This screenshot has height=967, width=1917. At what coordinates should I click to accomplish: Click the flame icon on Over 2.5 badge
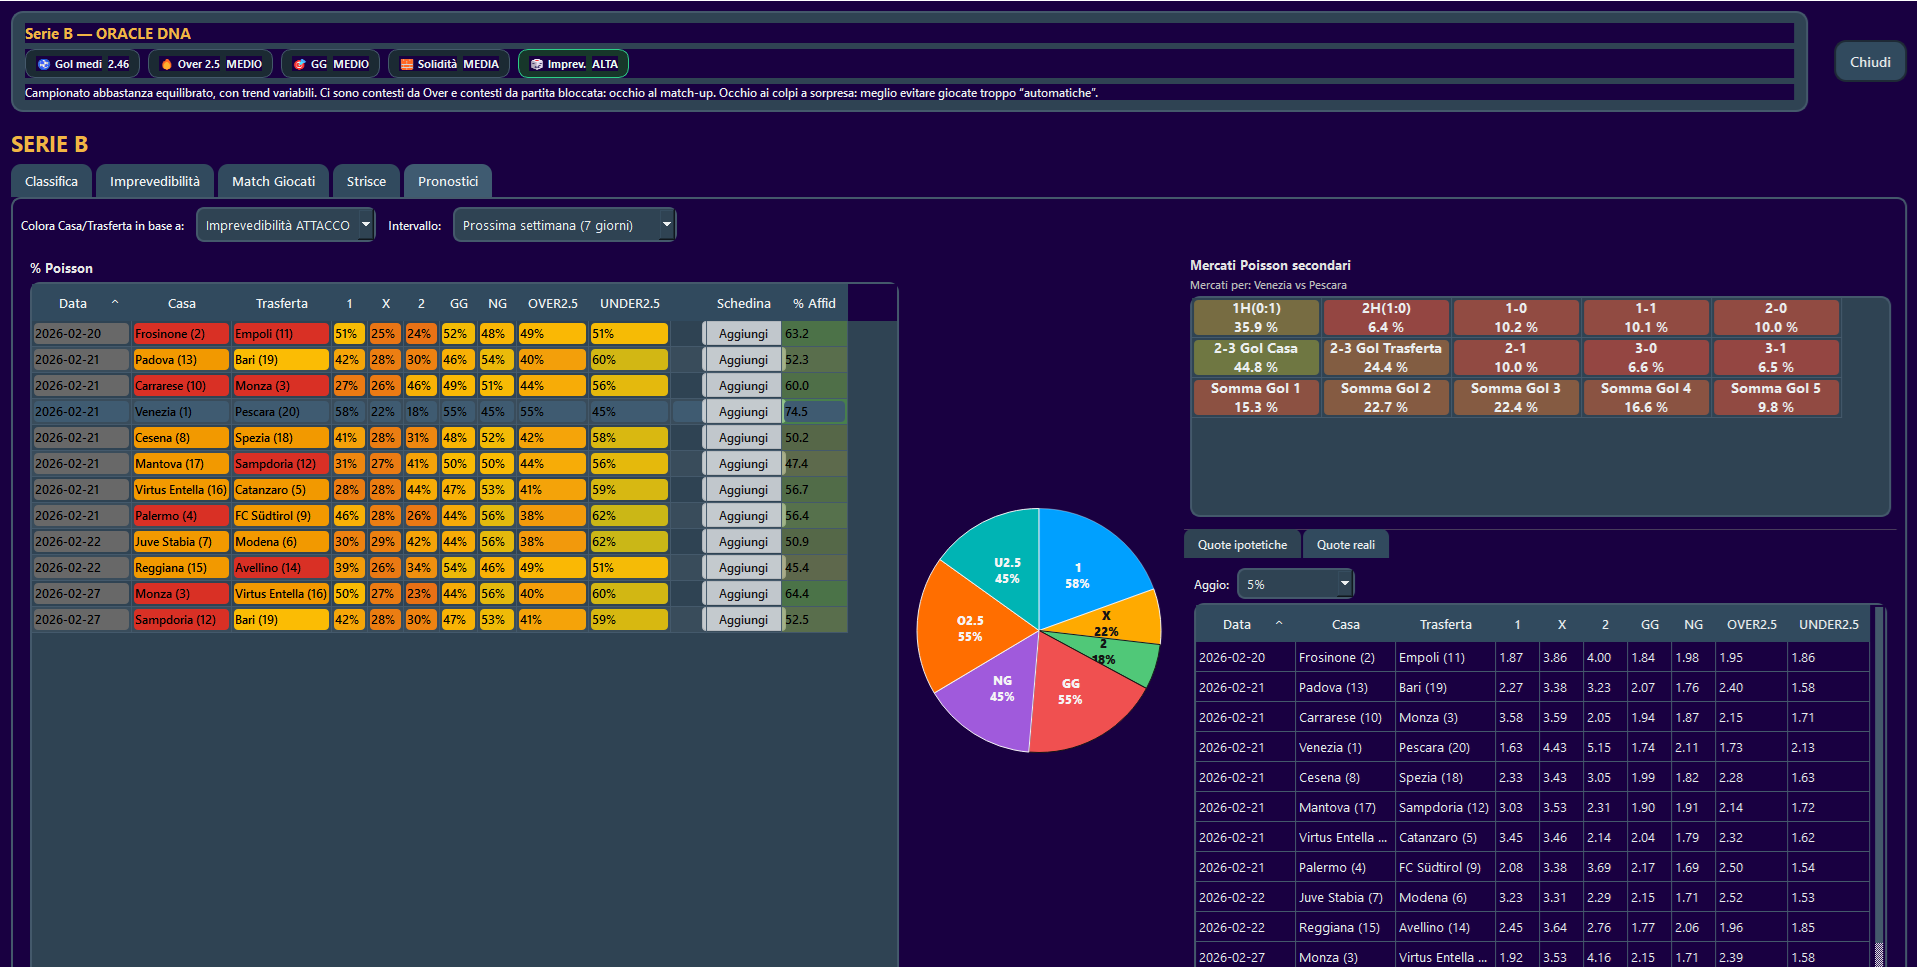coord(167,64)
